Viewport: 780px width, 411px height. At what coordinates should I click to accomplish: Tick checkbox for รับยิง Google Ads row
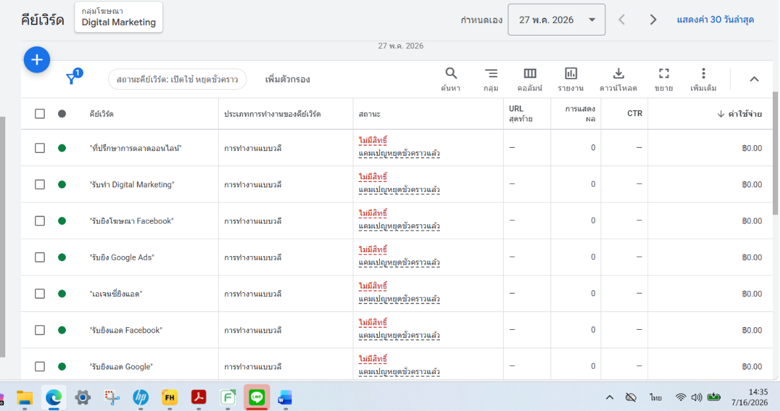(x=40, y=257)
